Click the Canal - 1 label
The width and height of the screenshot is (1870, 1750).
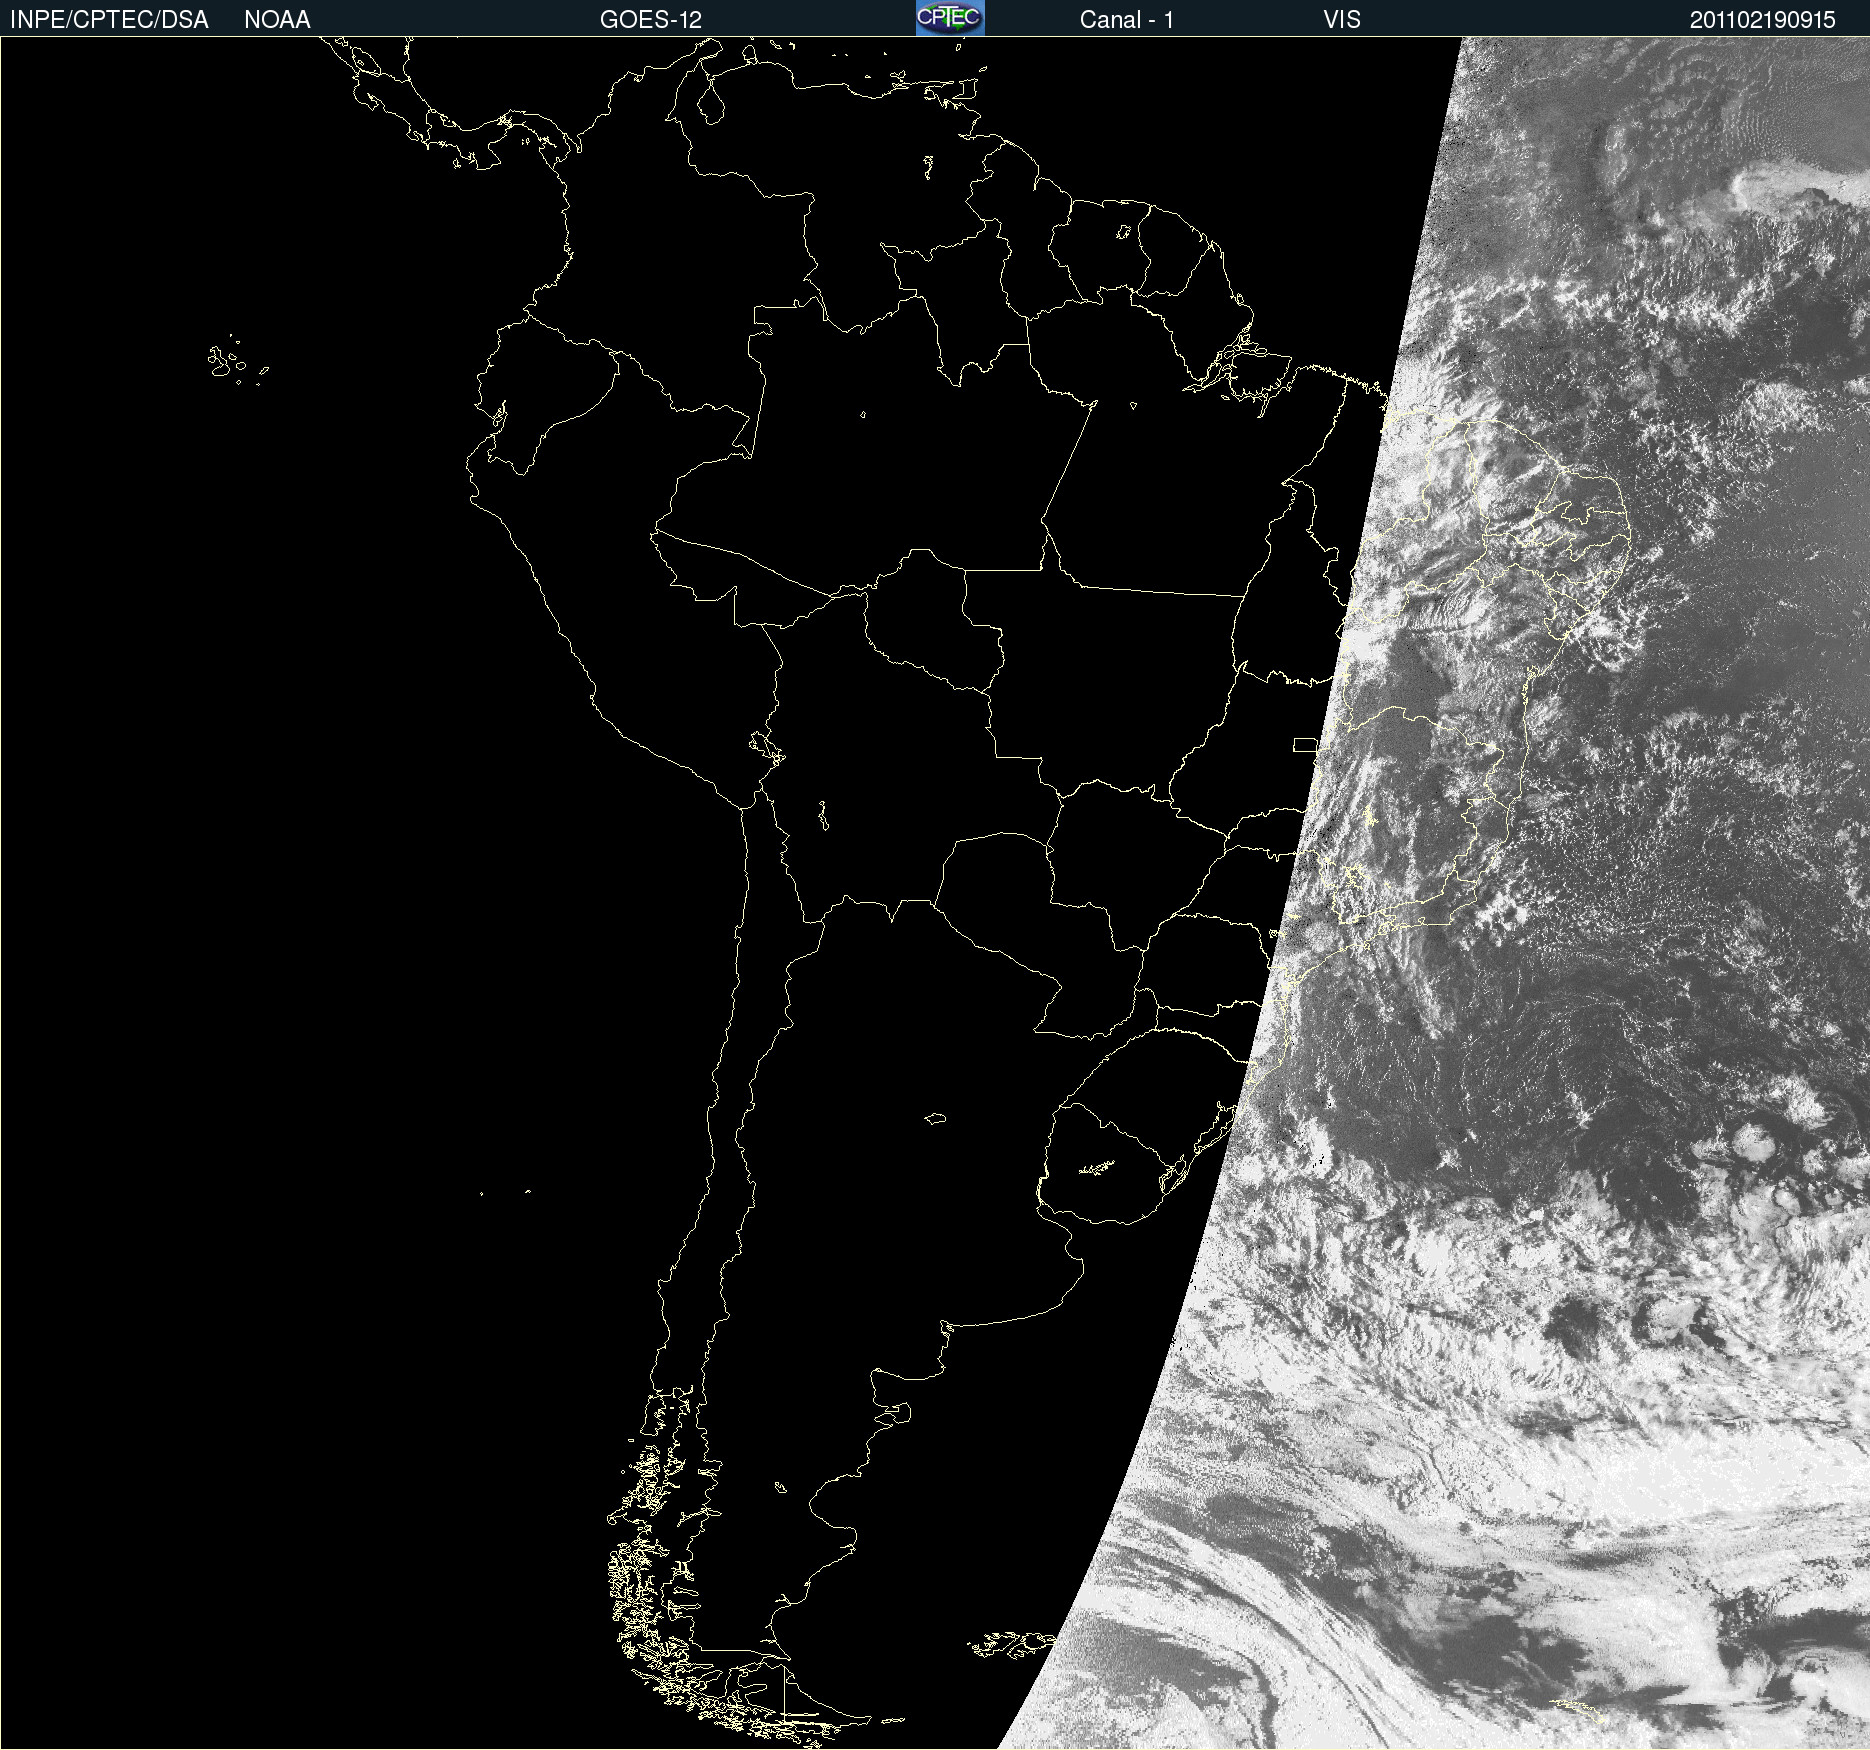(x=1127, y=20)
